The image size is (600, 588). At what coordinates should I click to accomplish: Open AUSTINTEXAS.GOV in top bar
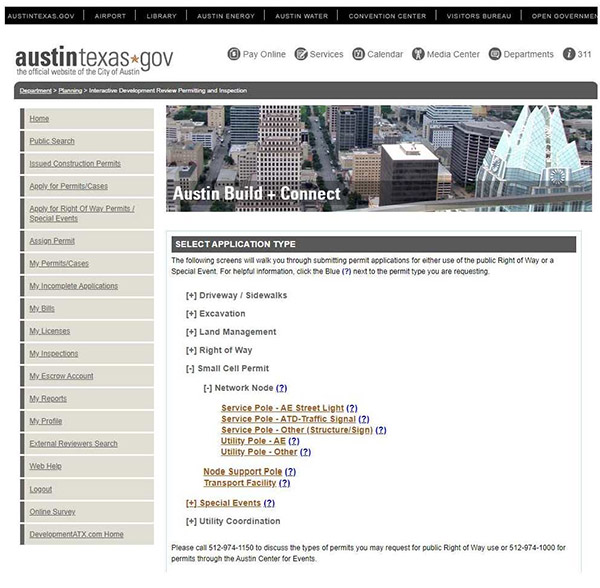click(41, 16)
